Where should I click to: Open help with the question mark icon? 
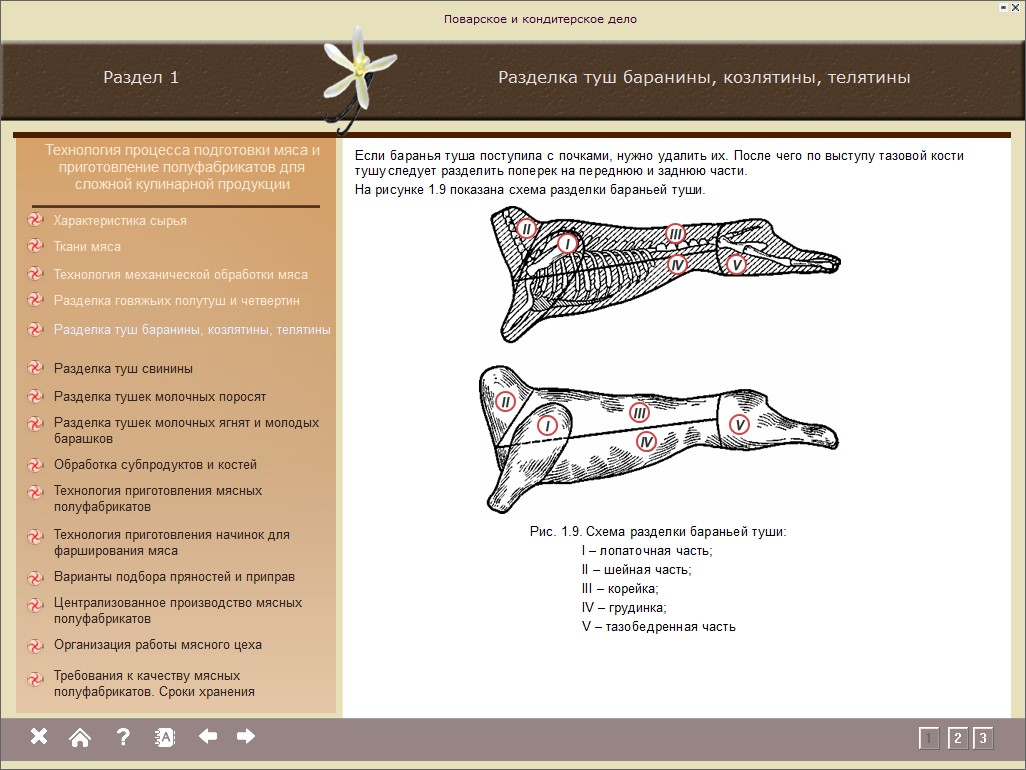[x=123, y=738]
